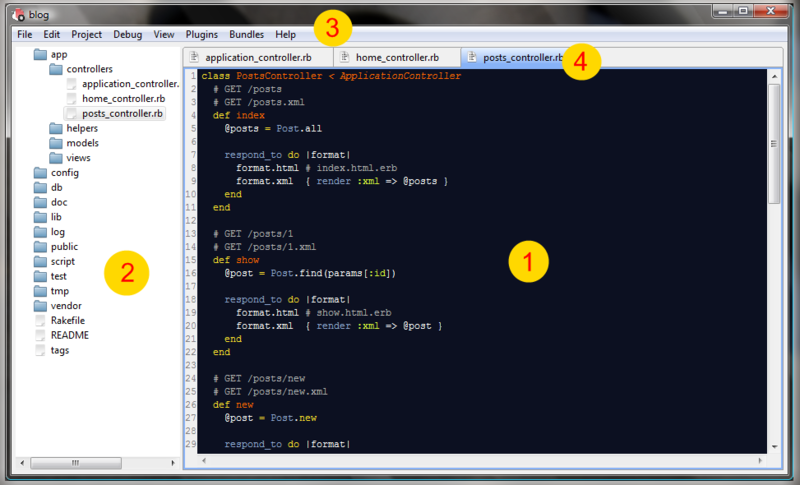Click the doc folder icon
Image resolution: width=800 pixels, height=485 pixels.
click(x=40, y=202)
